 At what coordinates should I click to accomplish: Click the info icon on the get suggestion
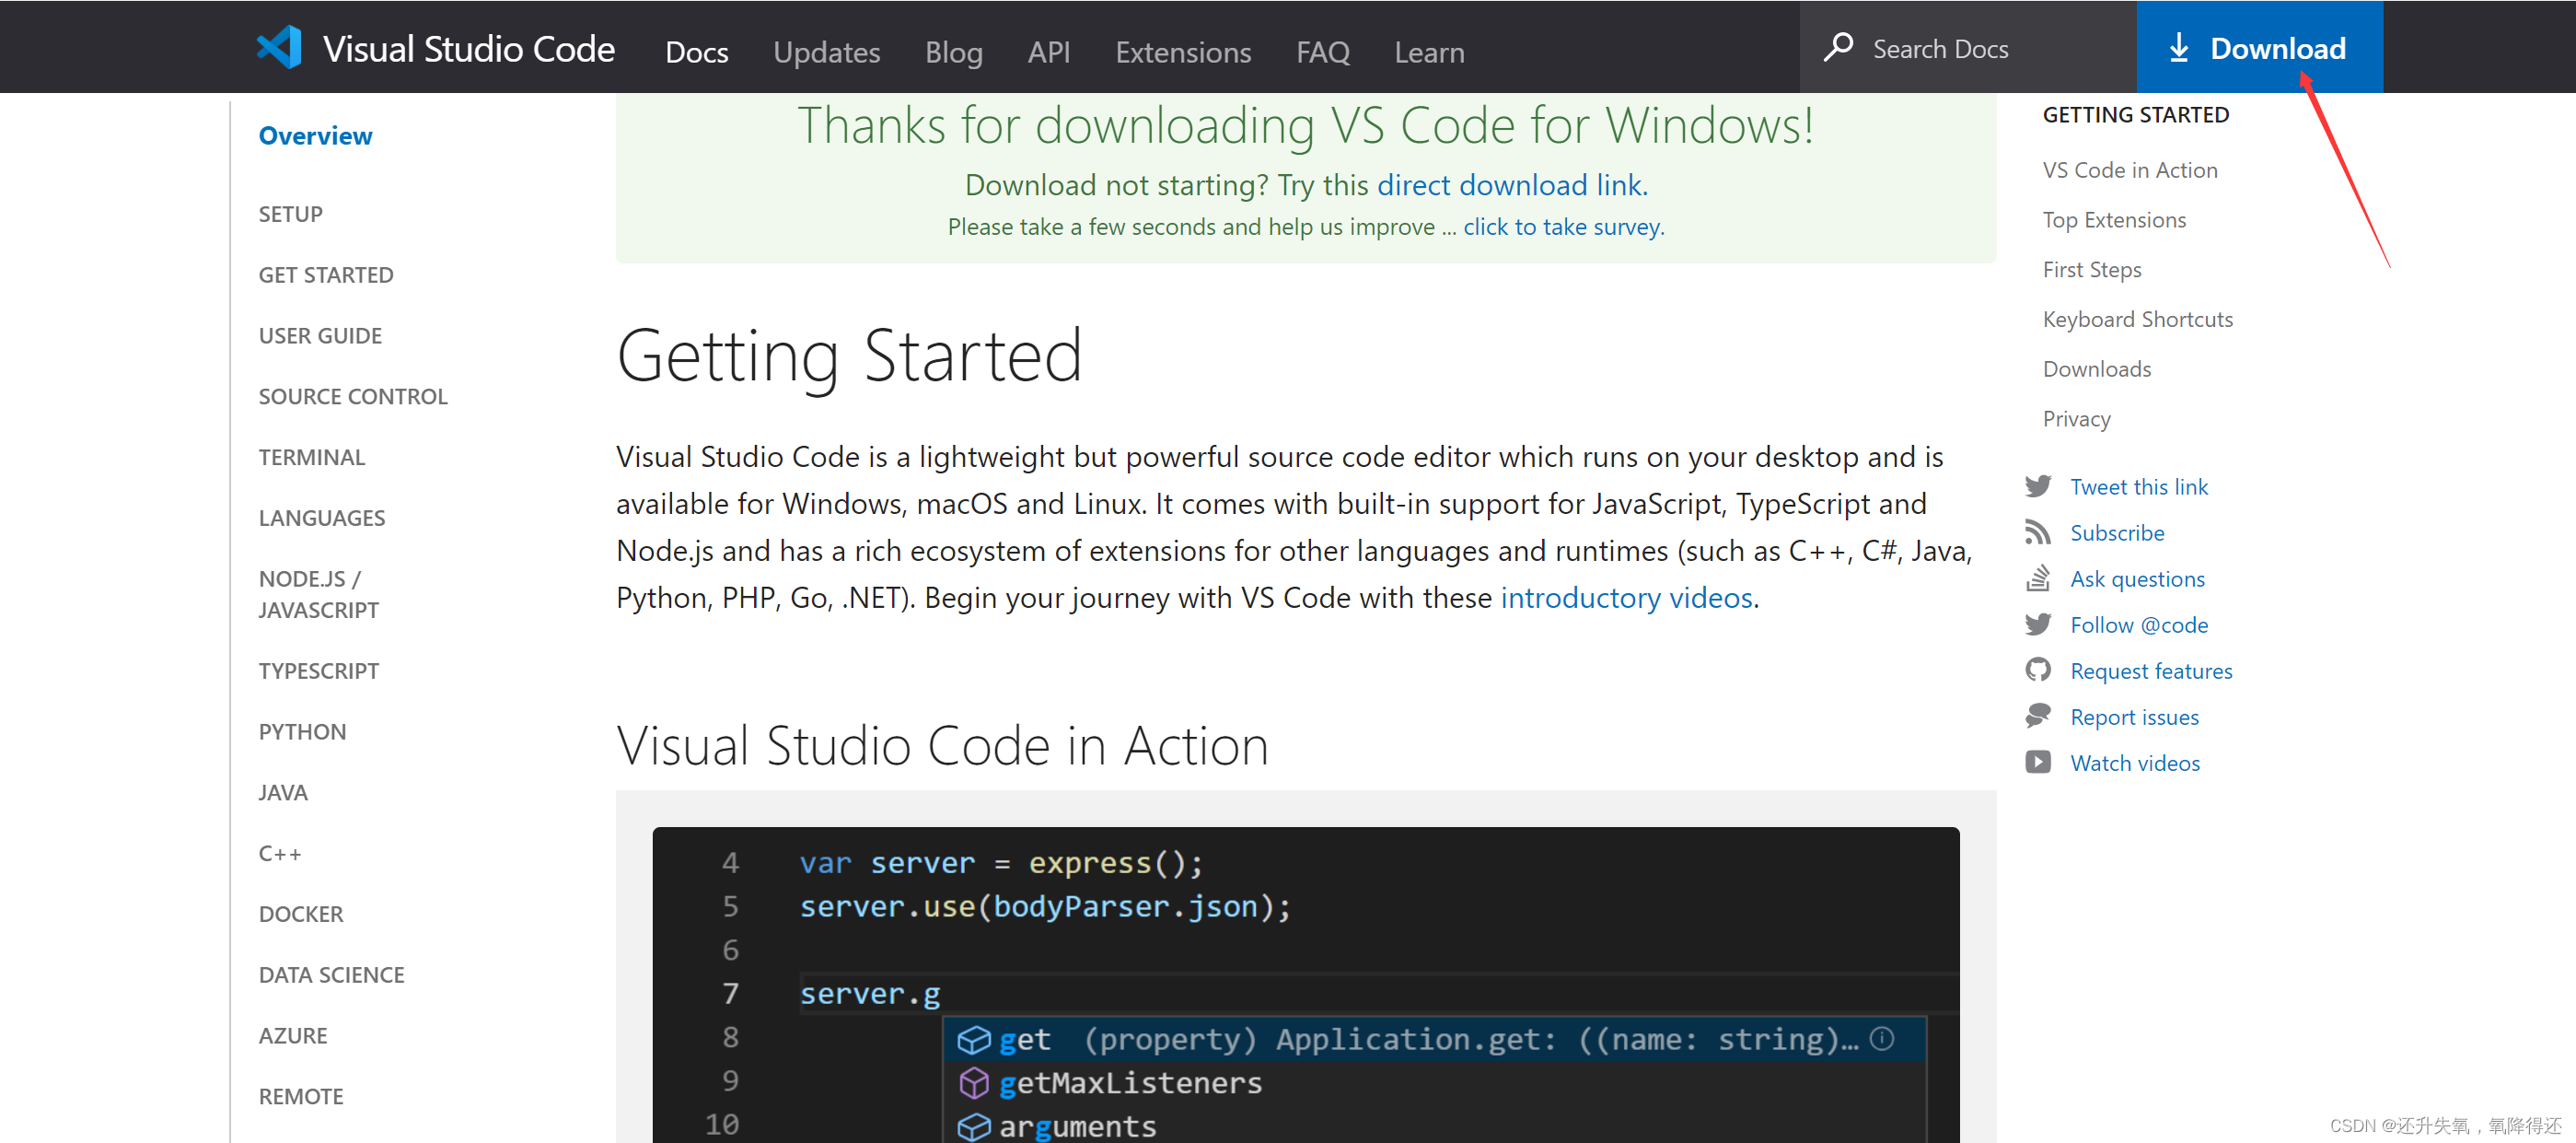click(1882, 1040)
